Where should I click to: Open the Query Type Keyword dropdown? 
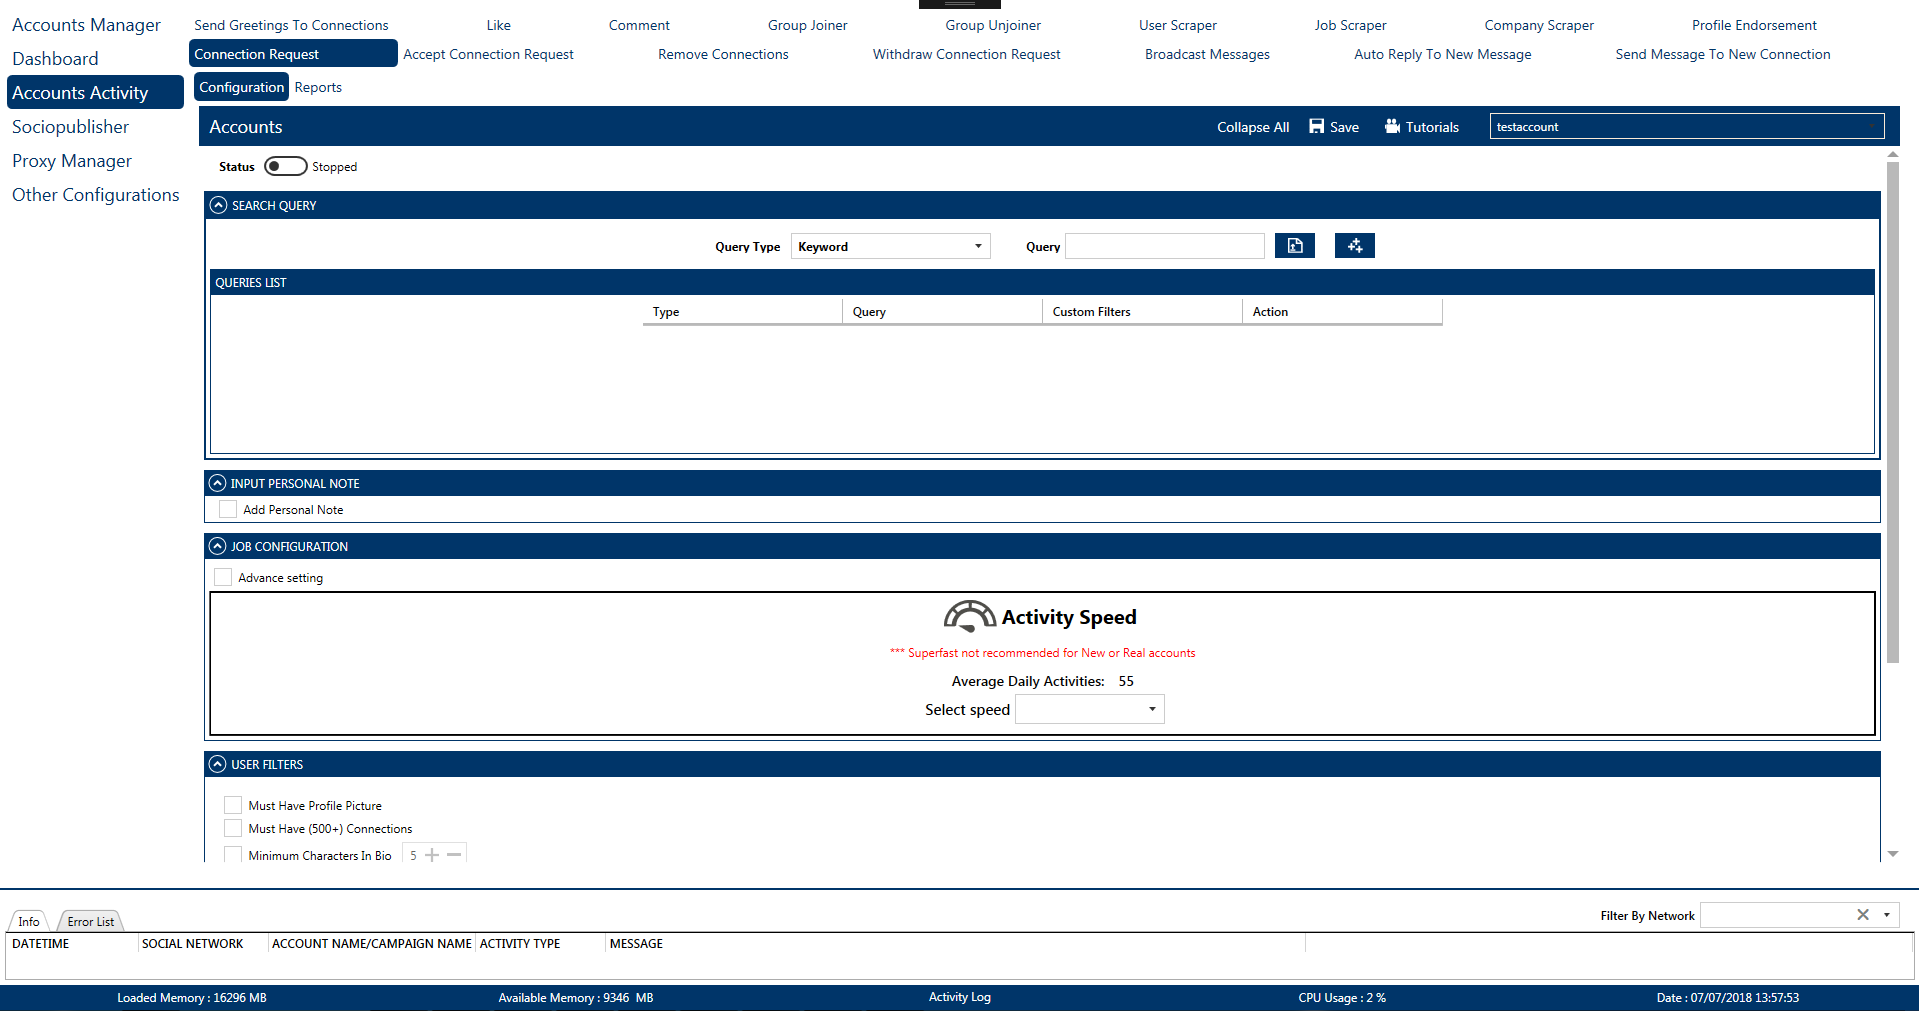(x=890, y=246)
